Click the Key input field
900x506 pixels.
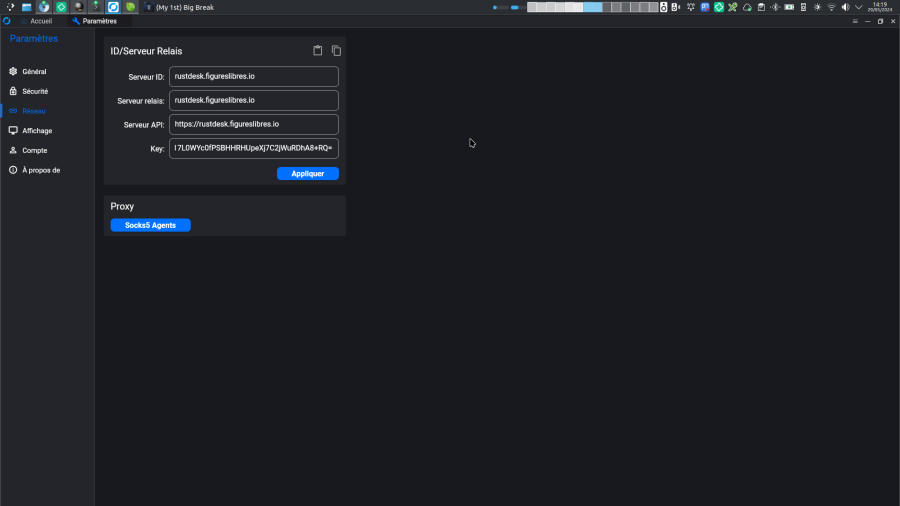pos(254,148)
